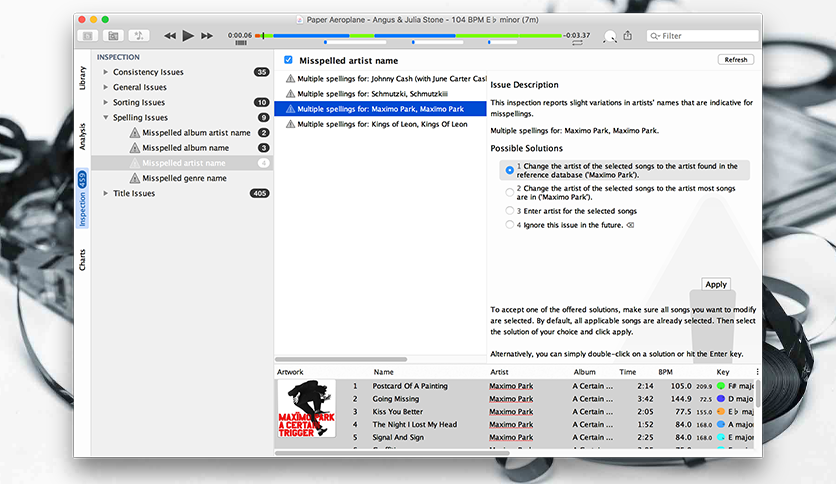Click the blue key dot for Going Missing
This screenshot has height=484, width=836.
[721, 399]
